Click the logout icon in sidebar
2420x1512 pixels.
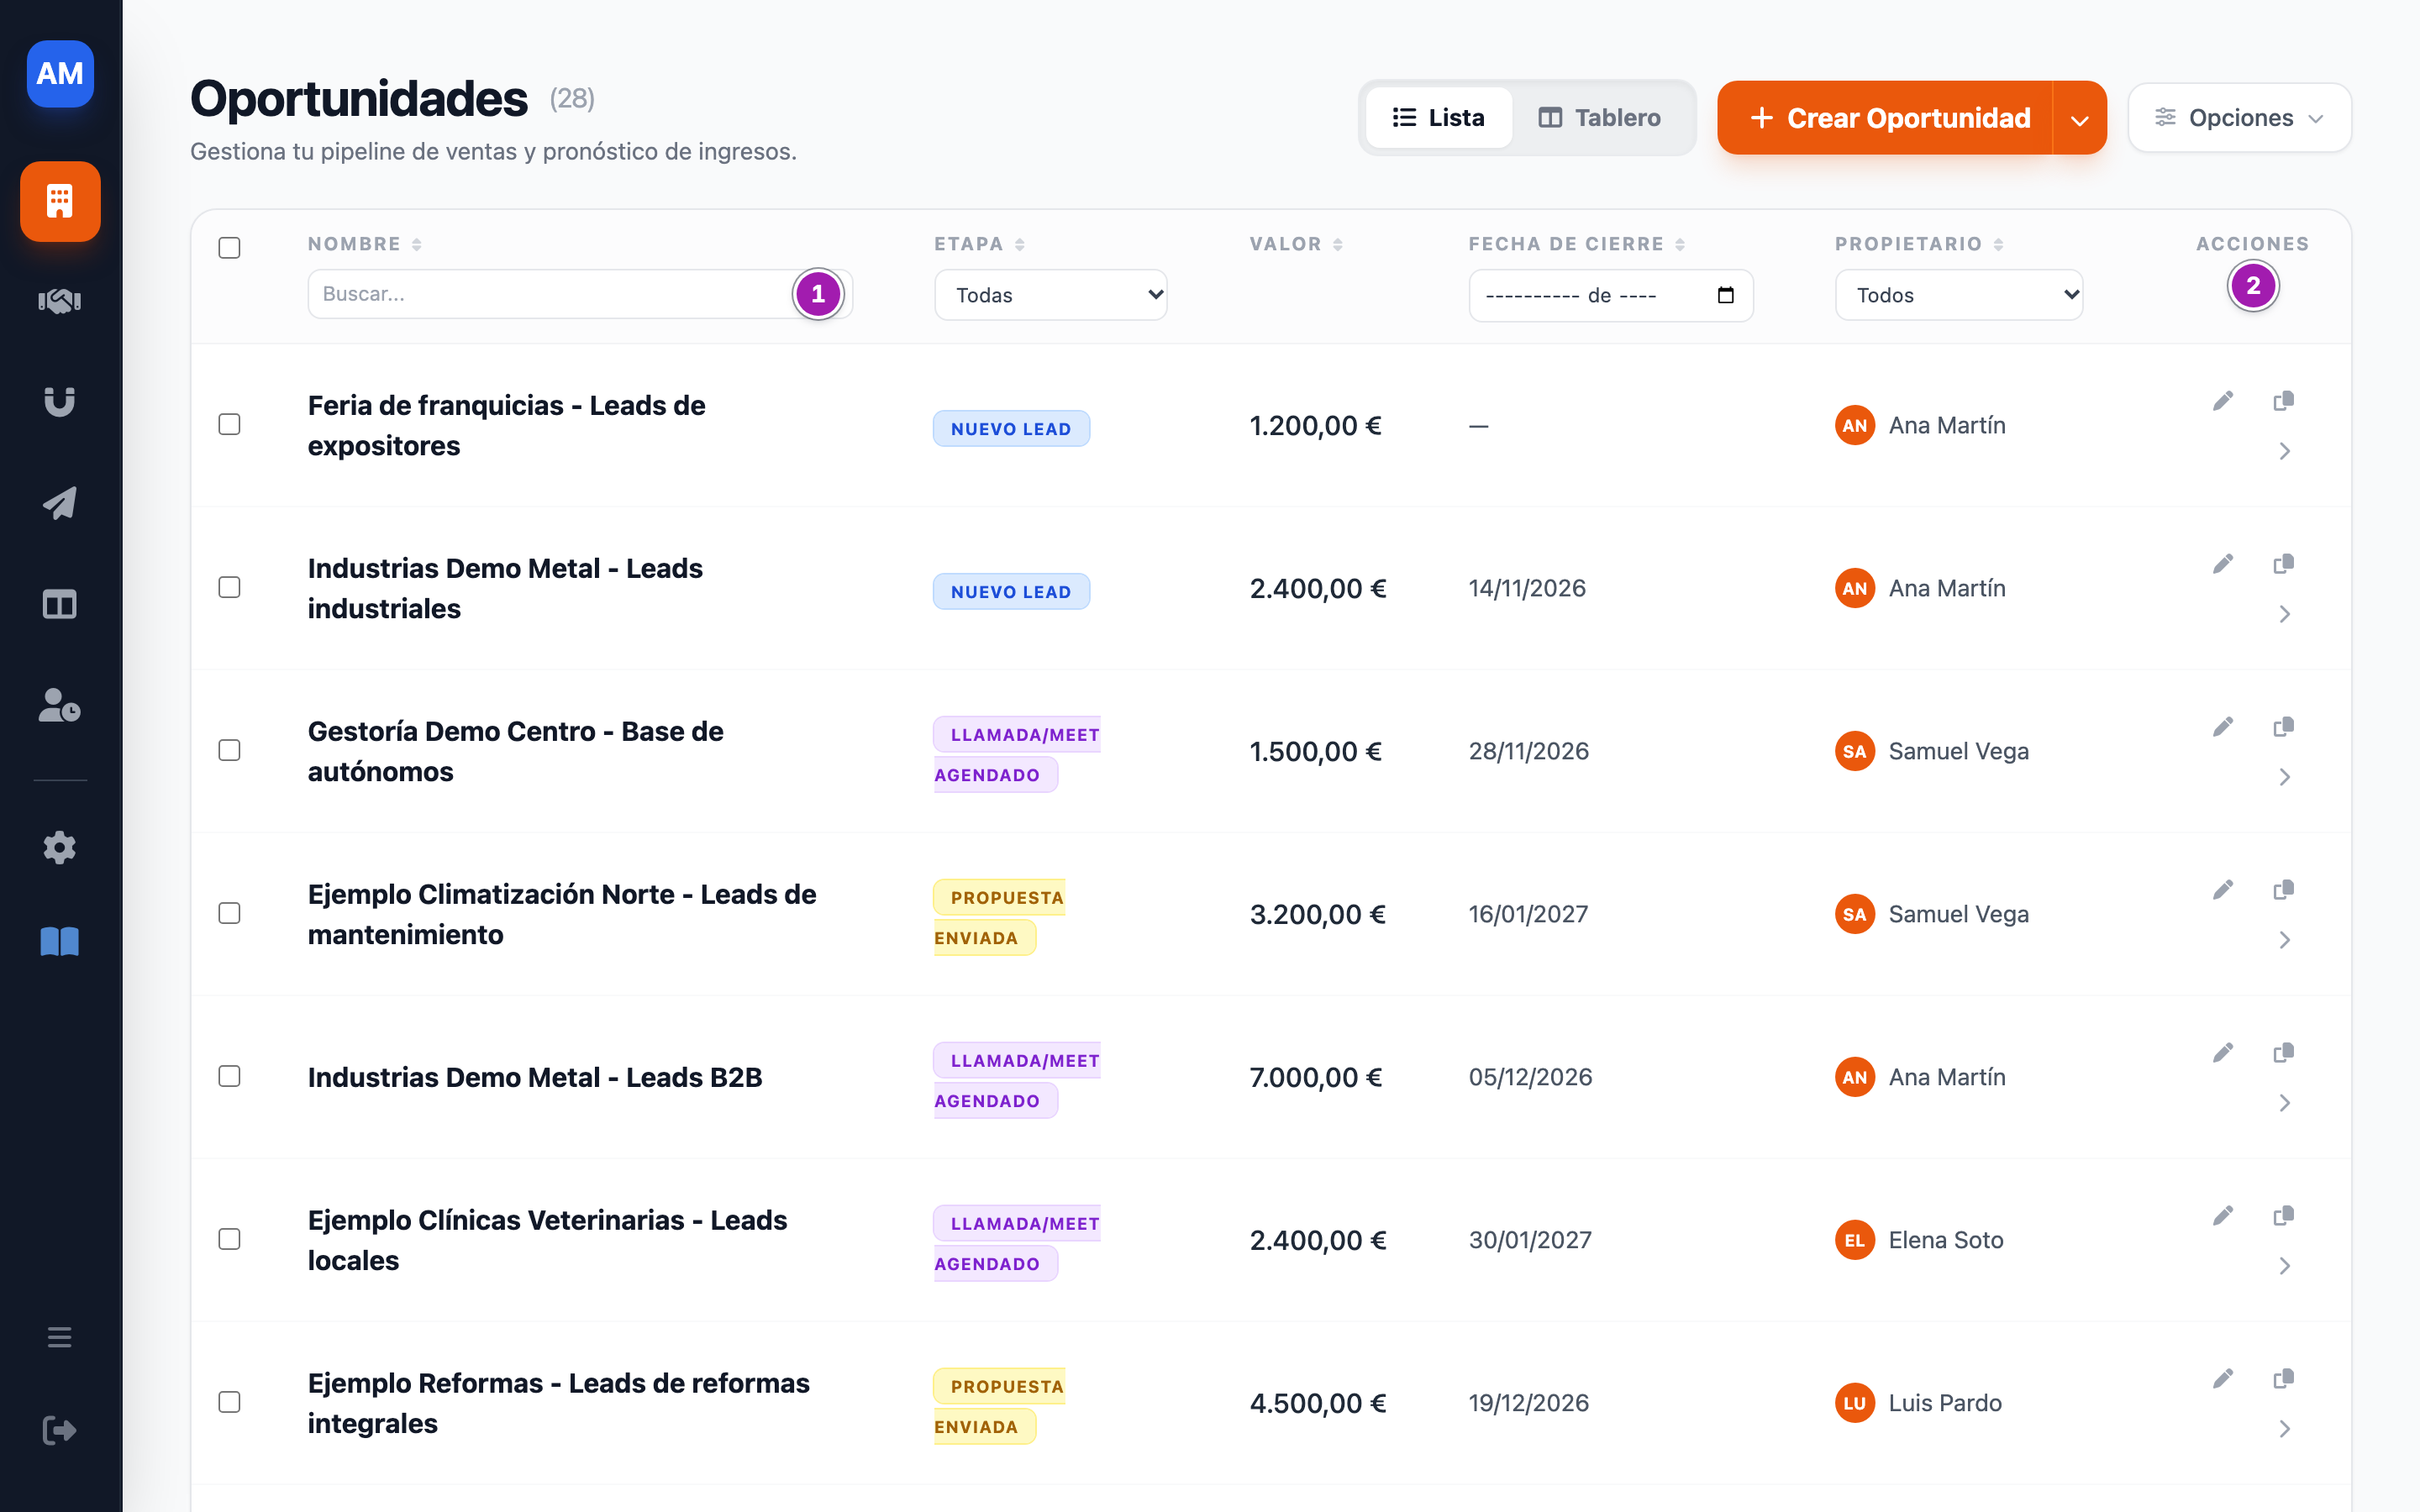point(60,1430)
